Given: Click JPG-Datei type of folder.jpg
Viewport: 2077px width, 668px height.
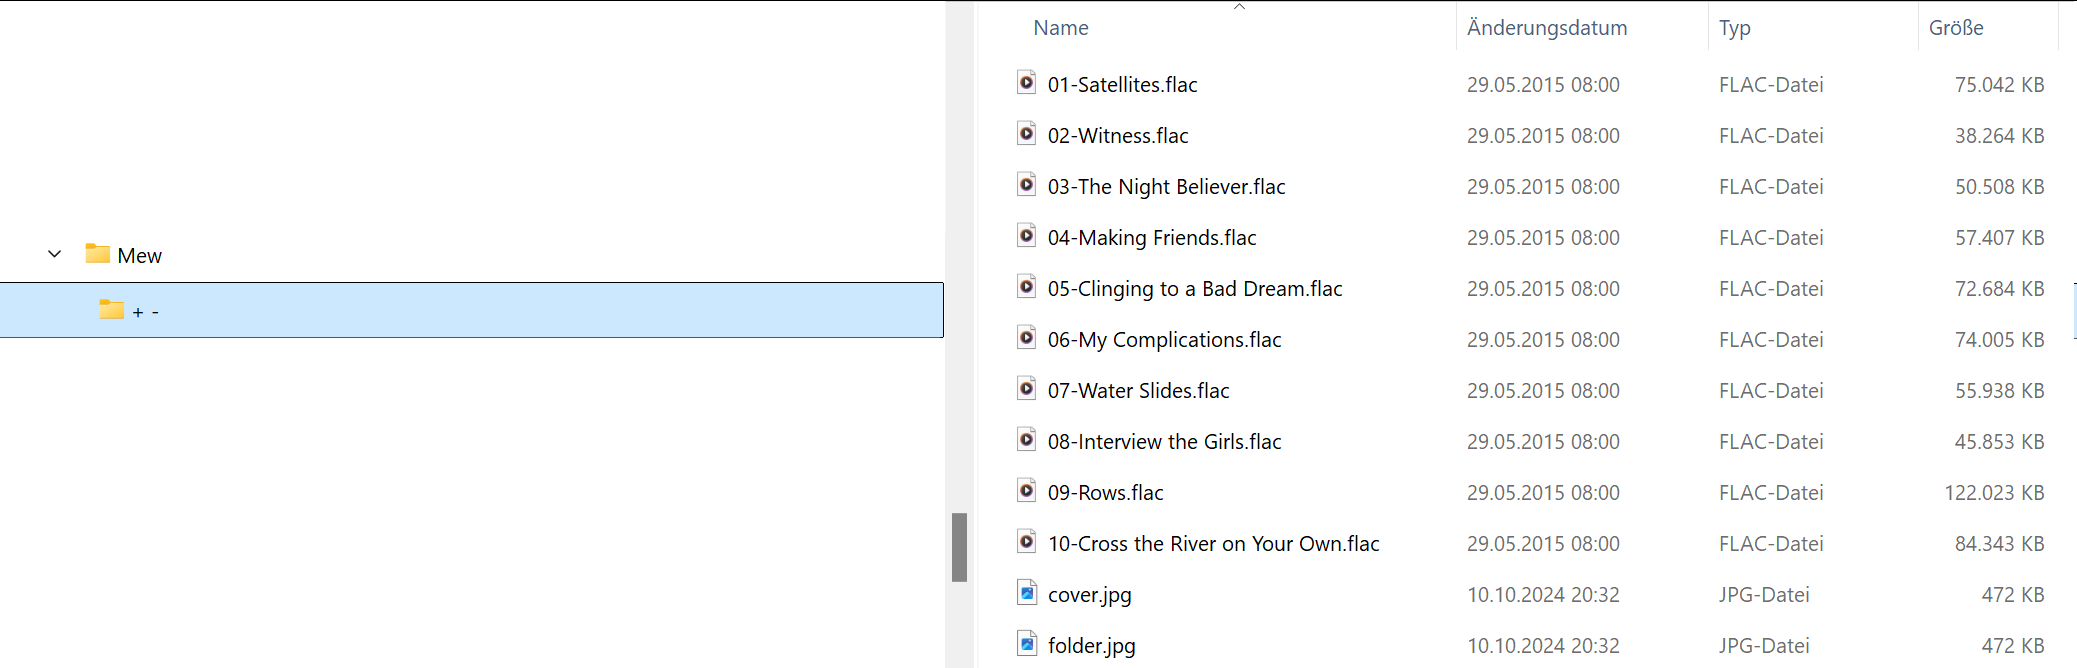Looking at the screenshot, I should pos(1764,646).
